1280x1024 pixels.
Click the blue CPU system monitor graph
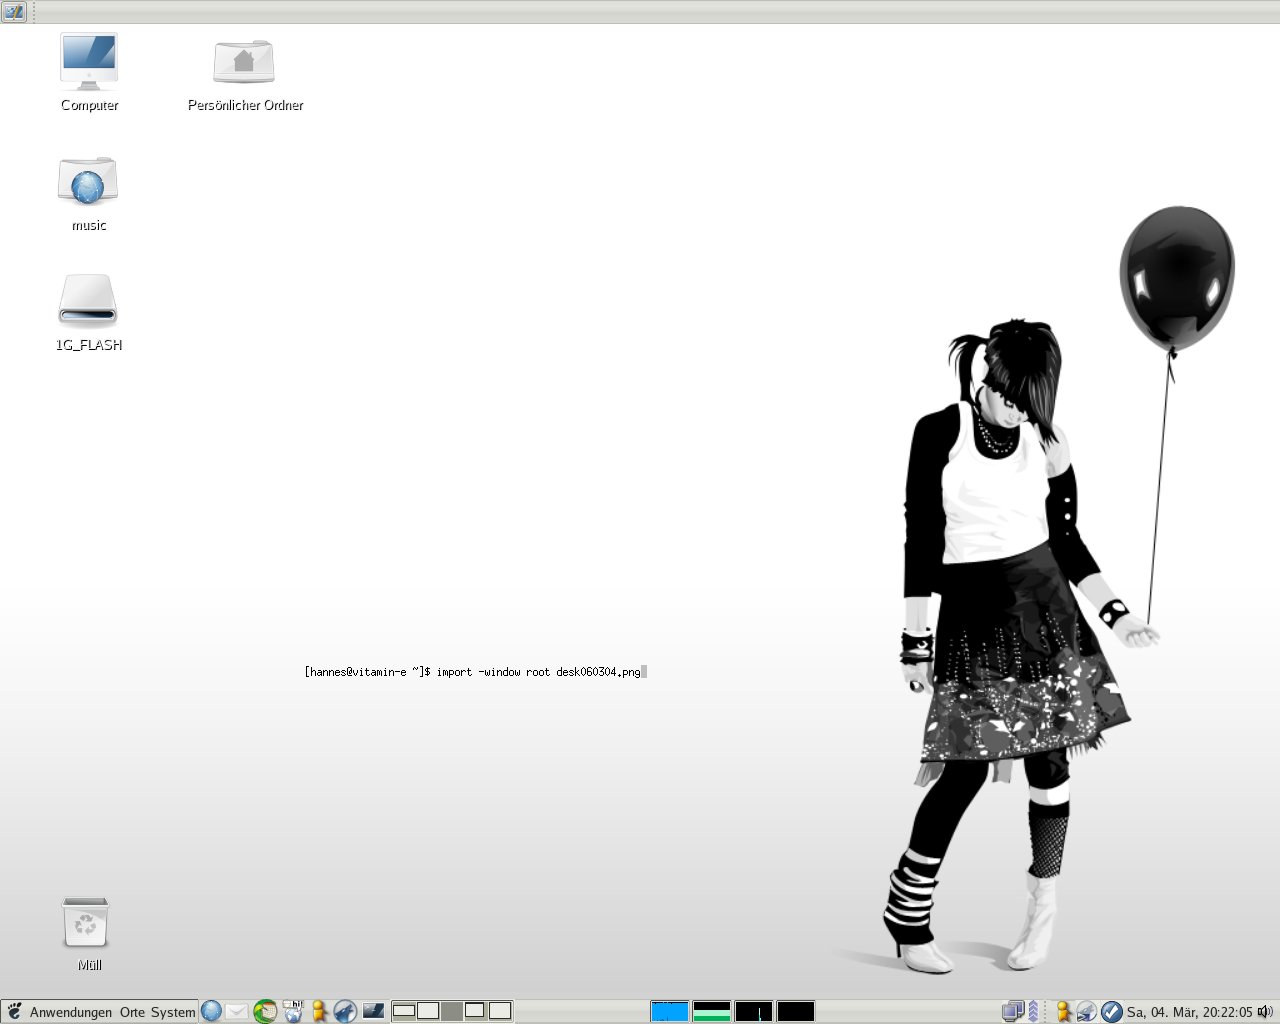pyautogui.click(x=670, y=1011)
